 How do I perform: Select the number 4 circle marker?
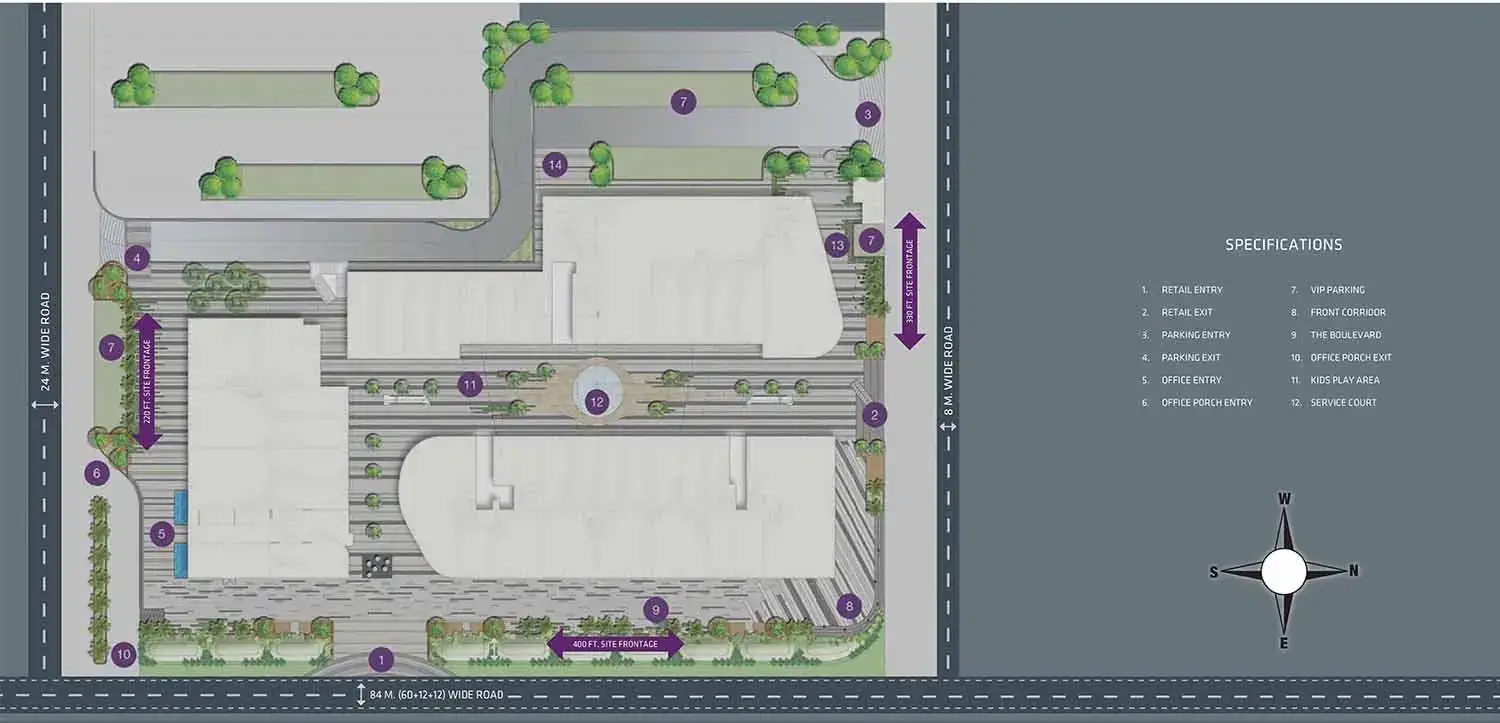[137, 259]
